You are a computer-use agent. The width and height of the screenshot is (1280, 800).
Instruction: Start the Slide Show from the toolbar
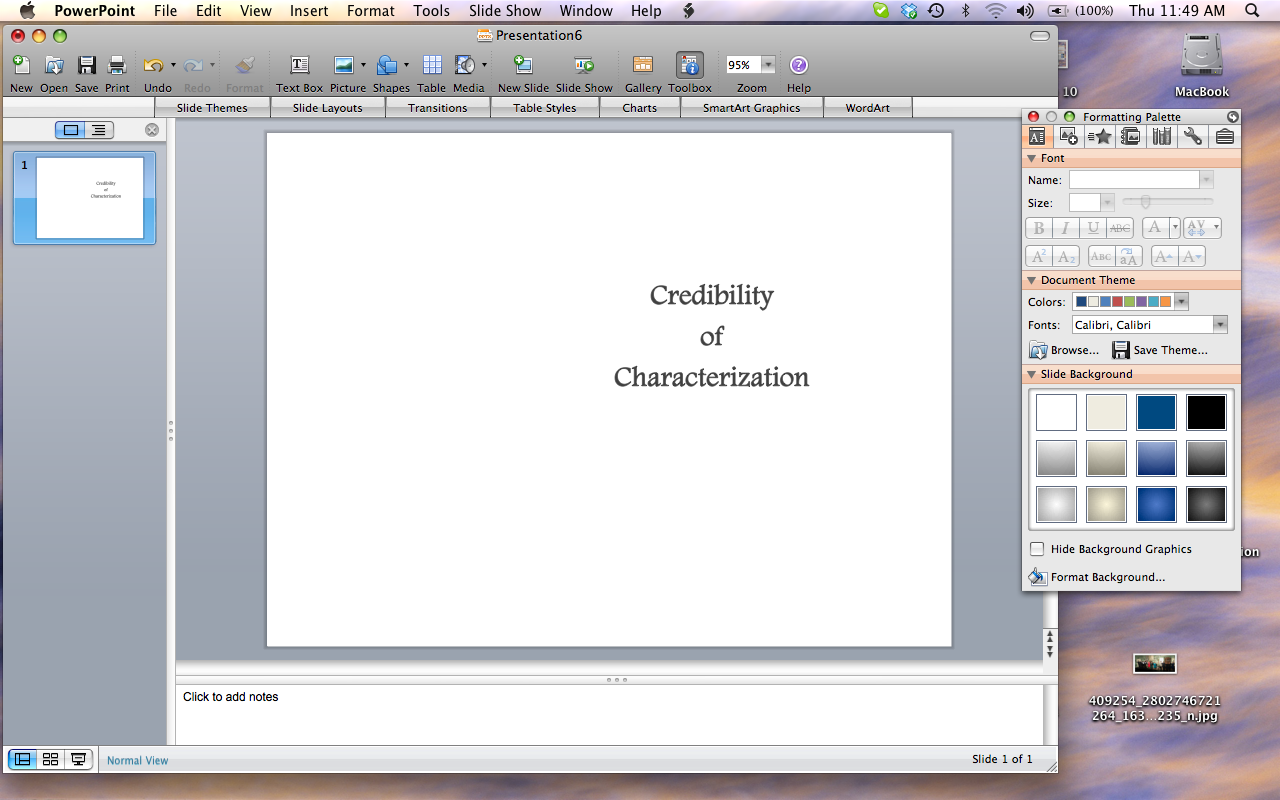pyautogui.click(x=584, y=65)
